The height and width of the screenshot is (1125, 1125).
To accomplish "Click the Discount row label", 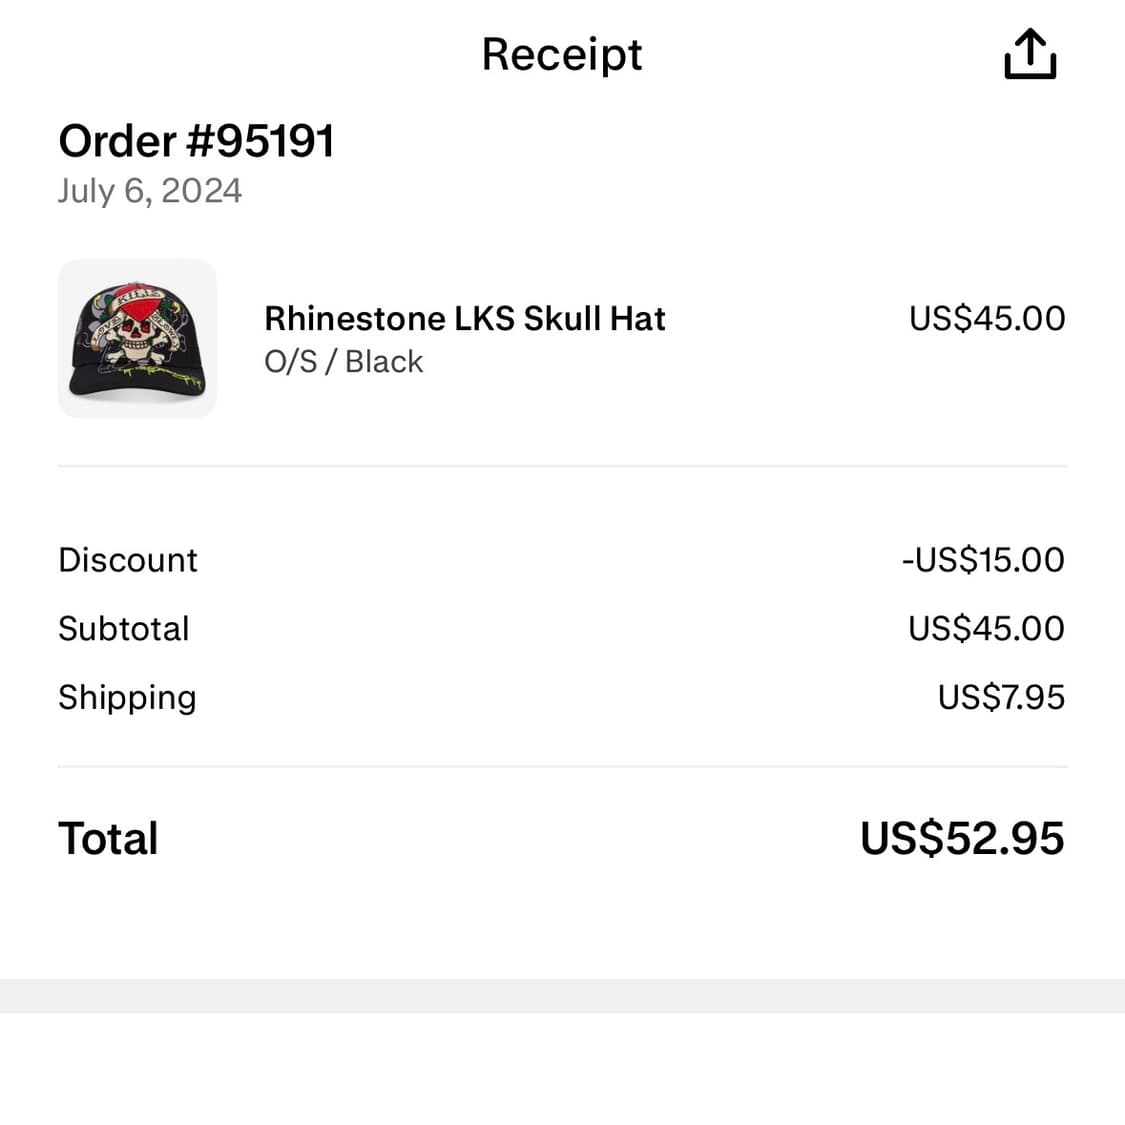I will pos(127,560).
